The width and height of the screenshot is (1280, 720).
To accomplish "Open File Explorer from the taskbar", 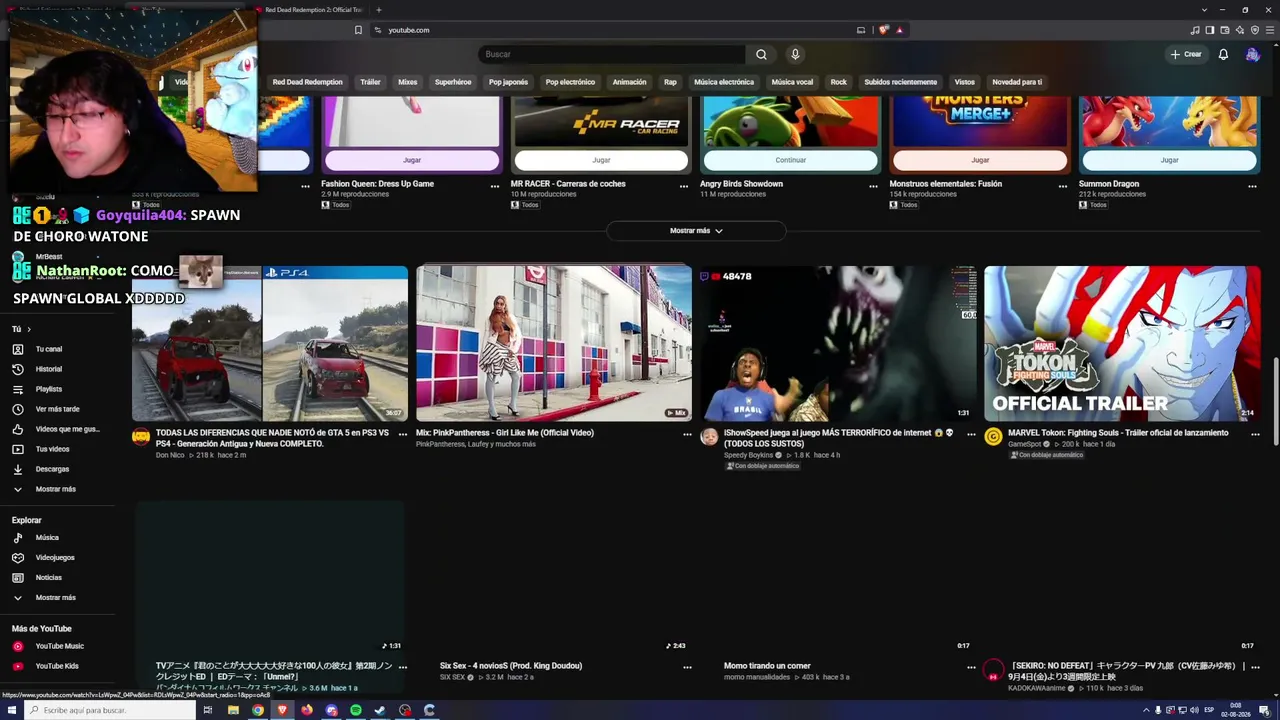I will pos(233,710).
